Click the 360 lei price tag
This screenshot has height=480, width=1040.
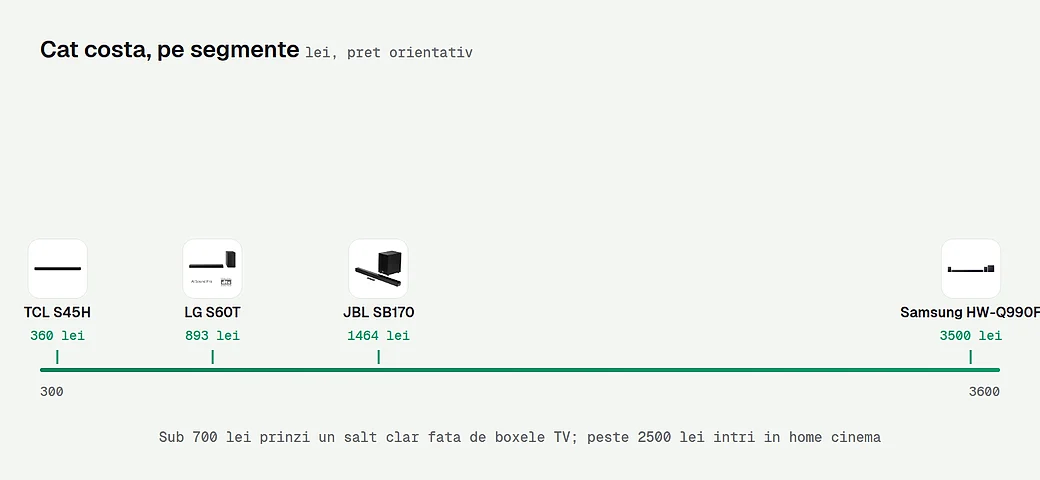click(x=57, y=335)
